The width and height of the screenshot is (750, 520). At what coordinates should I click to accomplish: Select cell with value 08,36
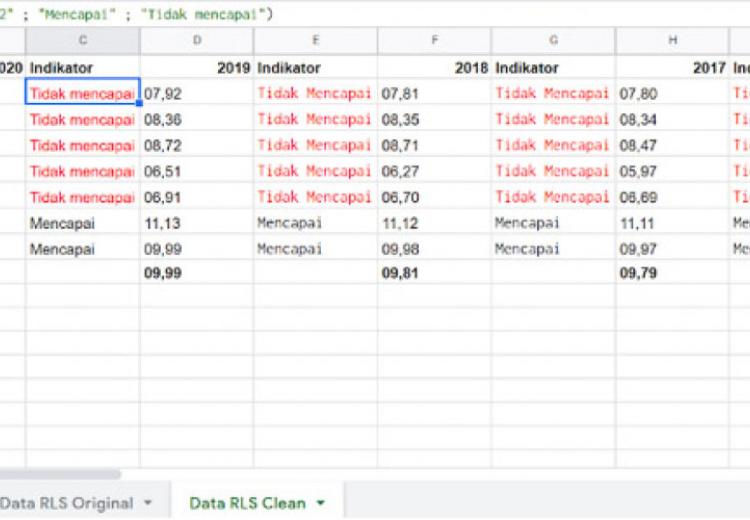(197, 119)
